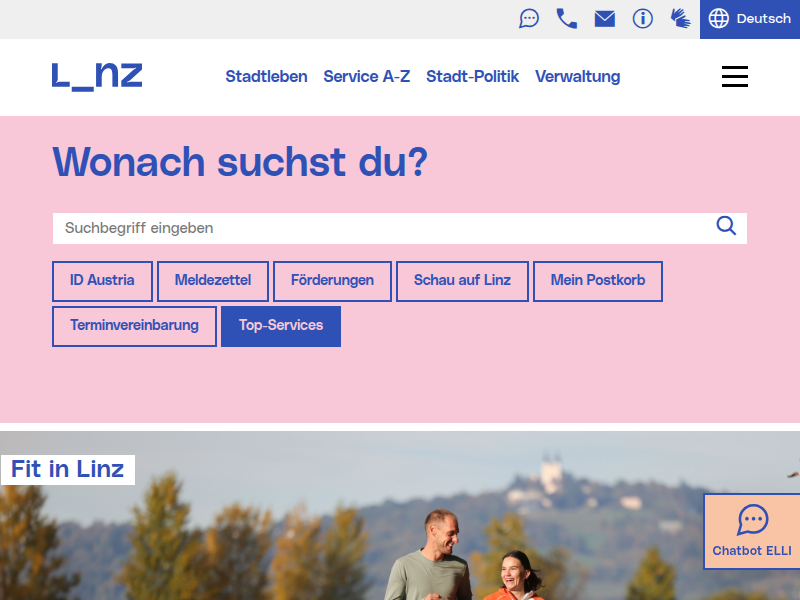This screenshot has height=600, width=800.
Task: Click the ID Austria button
Action: [102, 281]
